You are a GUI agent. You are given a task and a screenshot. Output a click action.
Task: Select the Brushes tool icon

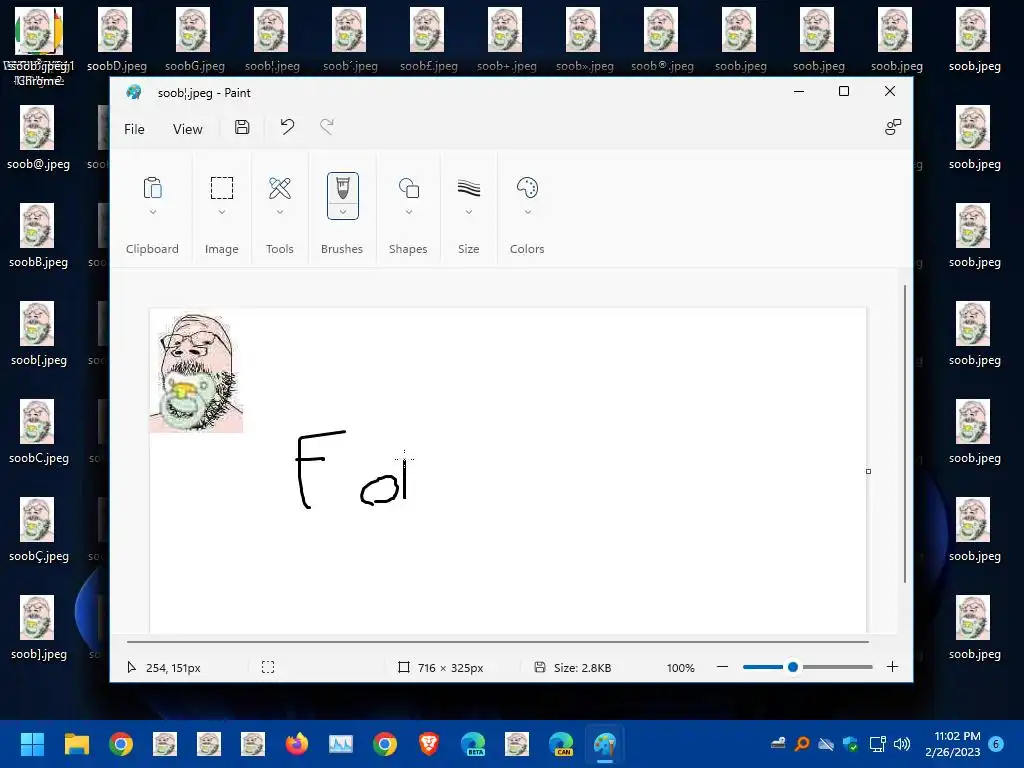(x=343, y=188)
